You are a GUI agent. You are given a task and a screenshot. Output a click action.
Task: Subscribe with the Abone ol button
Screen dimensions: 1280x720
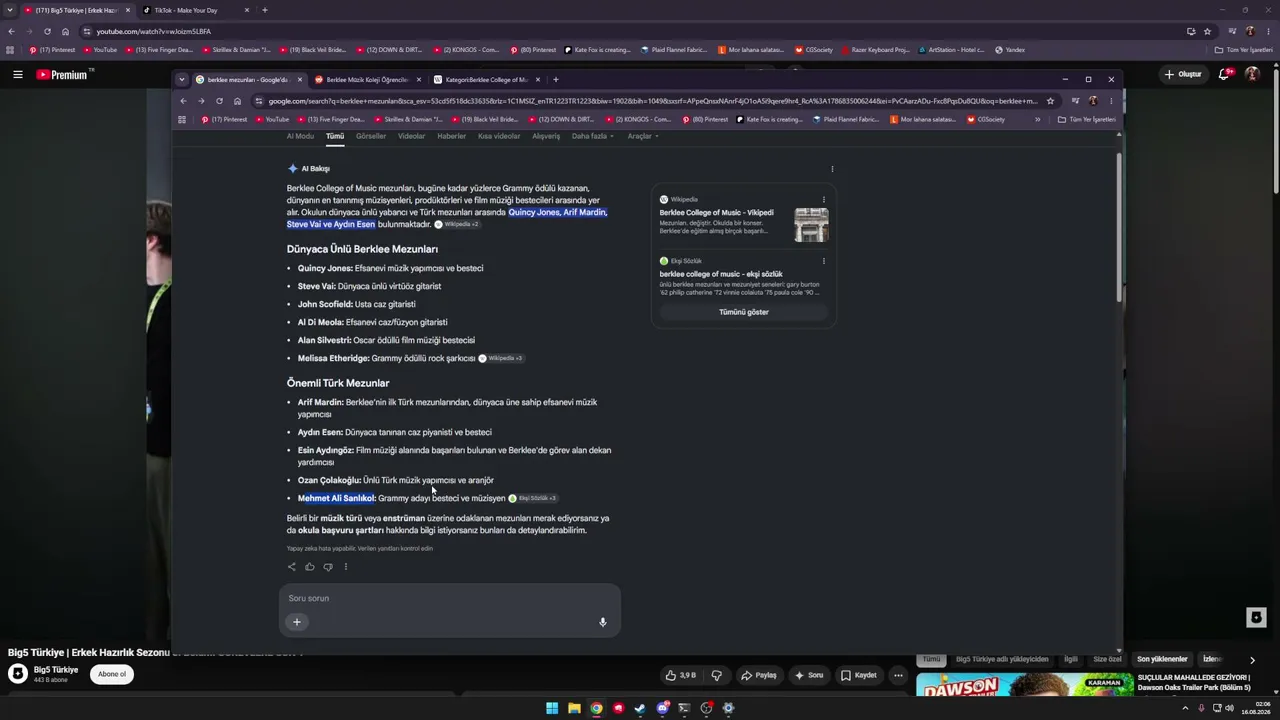112,674
